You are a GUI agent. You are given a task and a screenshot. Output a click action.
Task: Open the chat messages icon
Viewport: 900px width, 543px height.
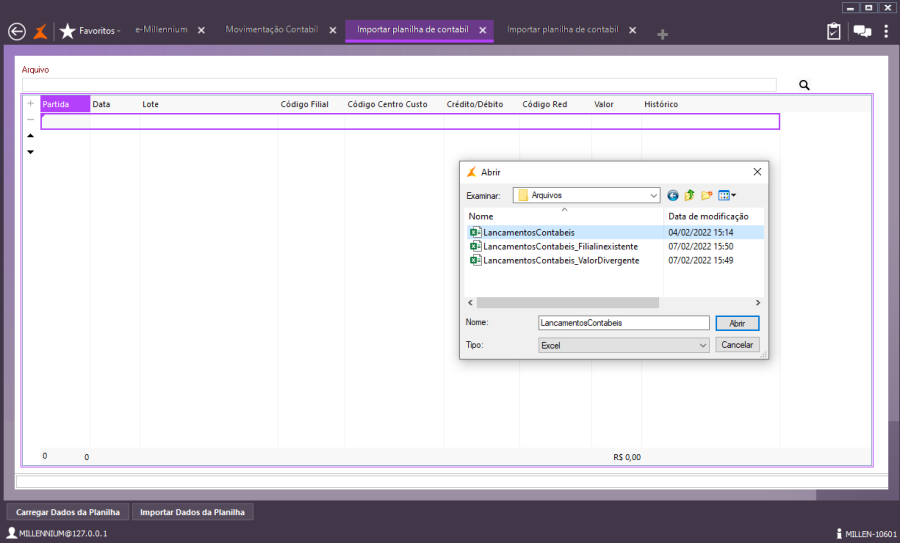click(x=860, y=31)
